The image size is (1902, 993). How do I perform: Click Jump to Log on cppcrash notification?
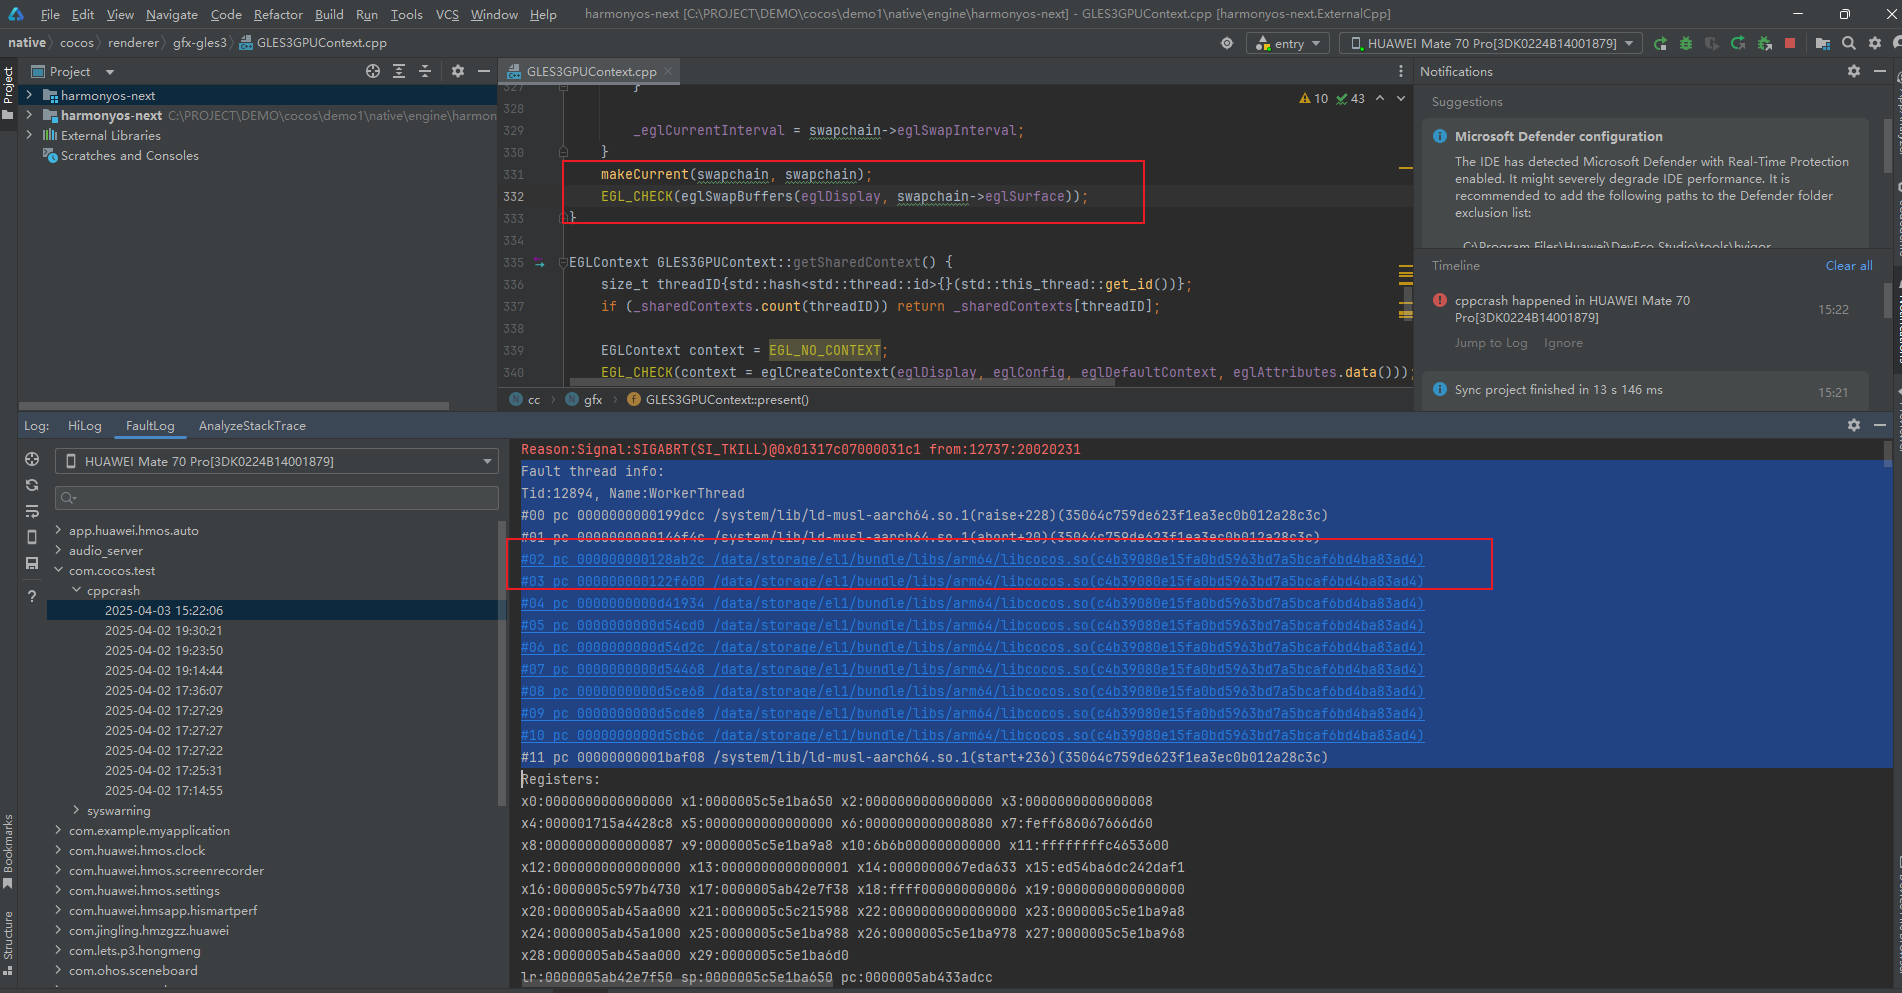point(1490,343)
